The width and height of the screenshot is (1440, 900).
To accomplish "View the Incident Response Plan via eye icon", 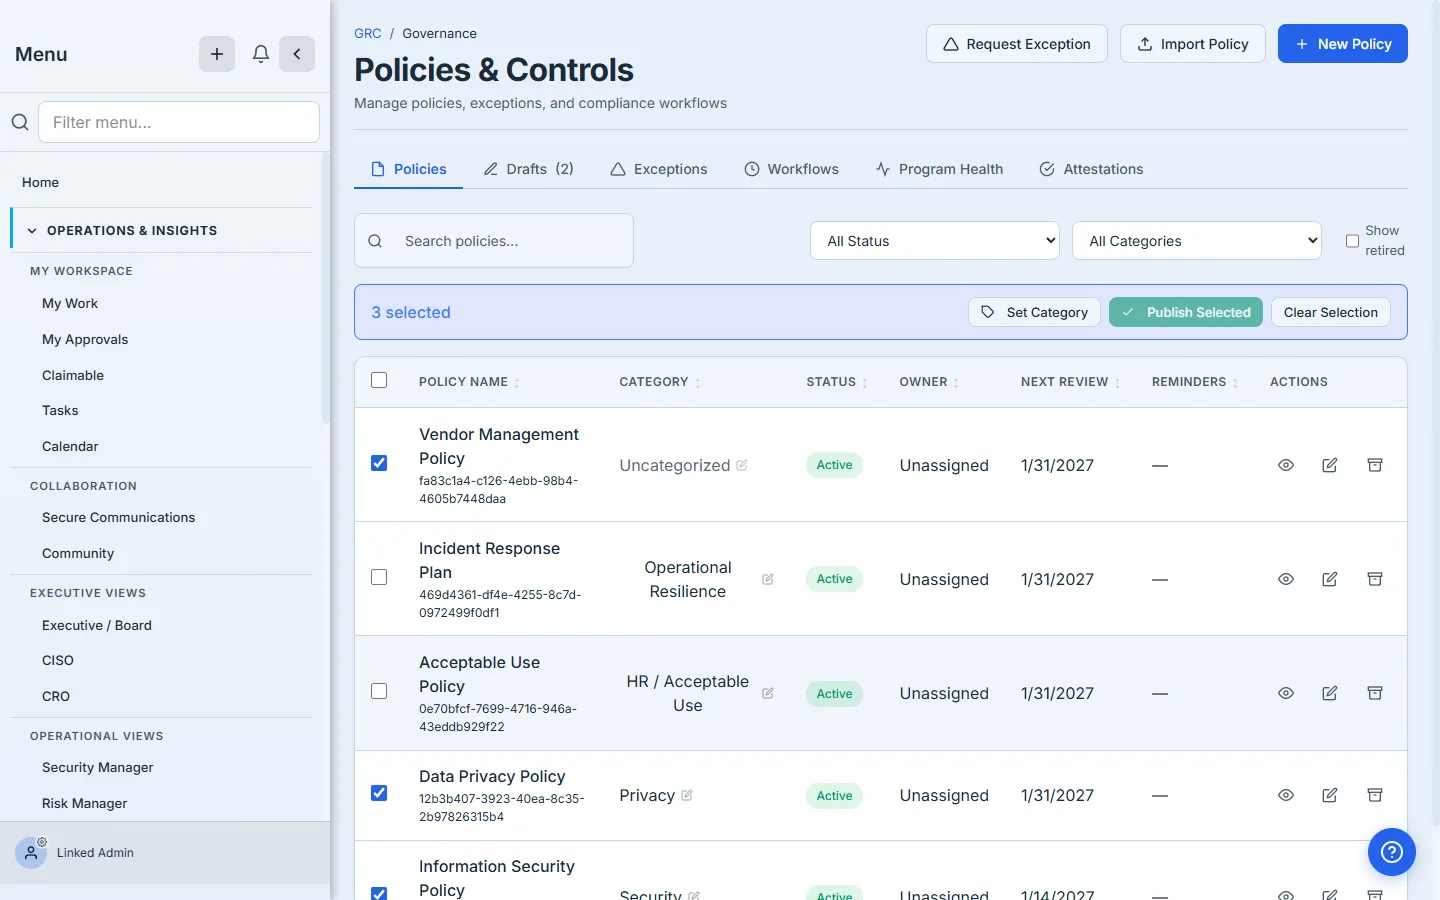I will [1286, 579].
